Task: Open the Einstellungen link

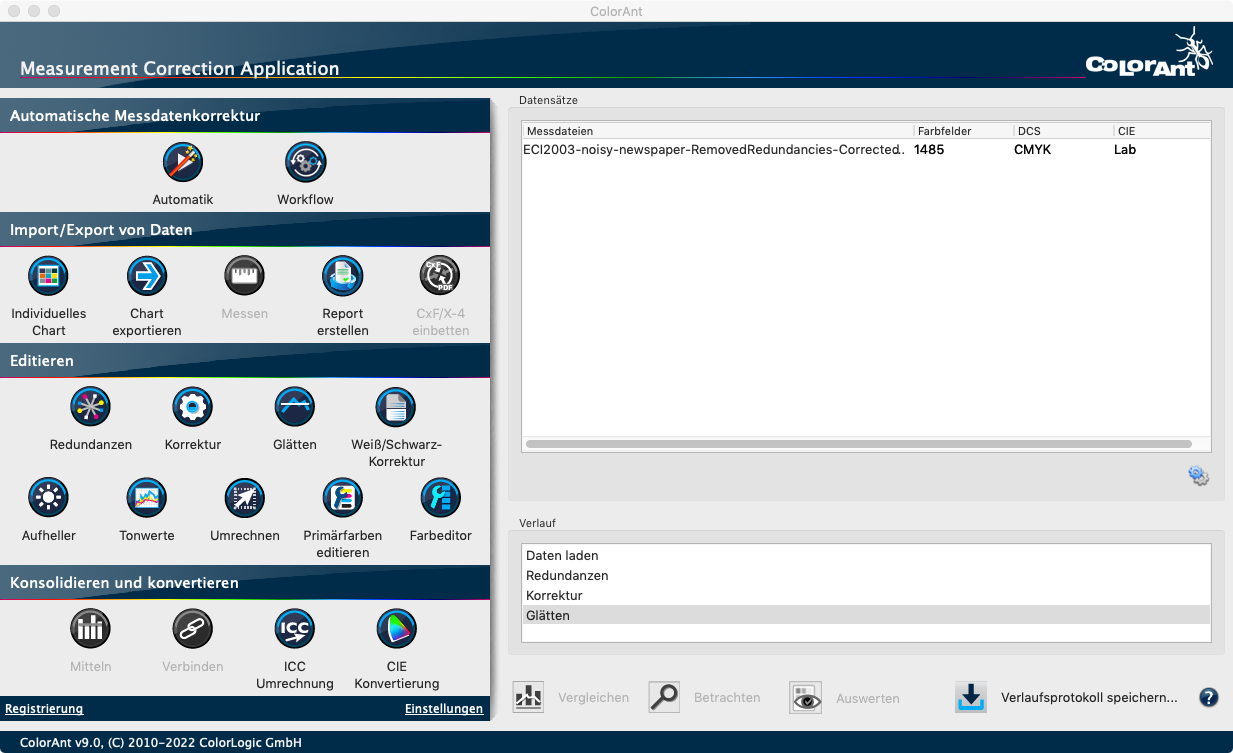Action: point(444,708)
